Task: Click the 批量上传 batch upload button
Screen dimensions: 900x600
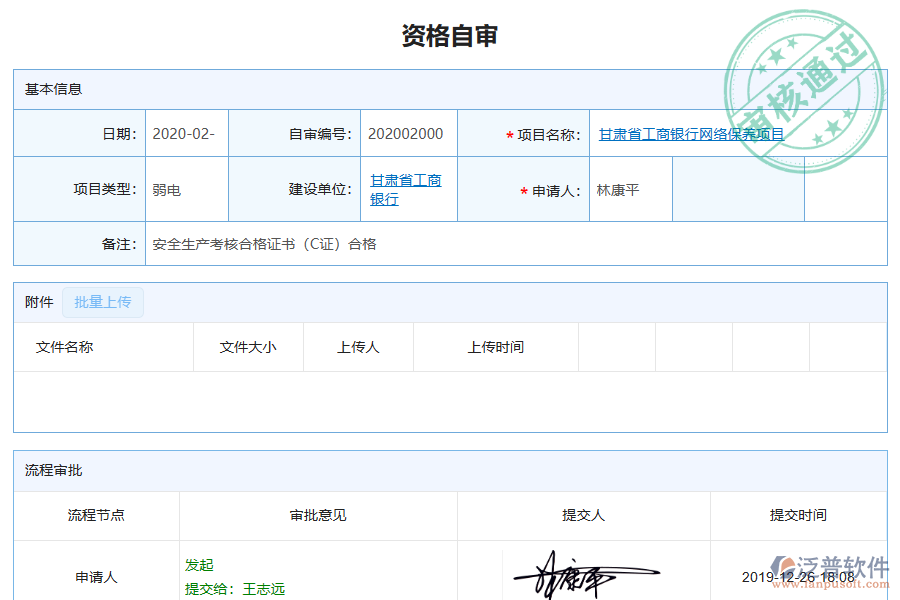Action: (x=103, y=302)
